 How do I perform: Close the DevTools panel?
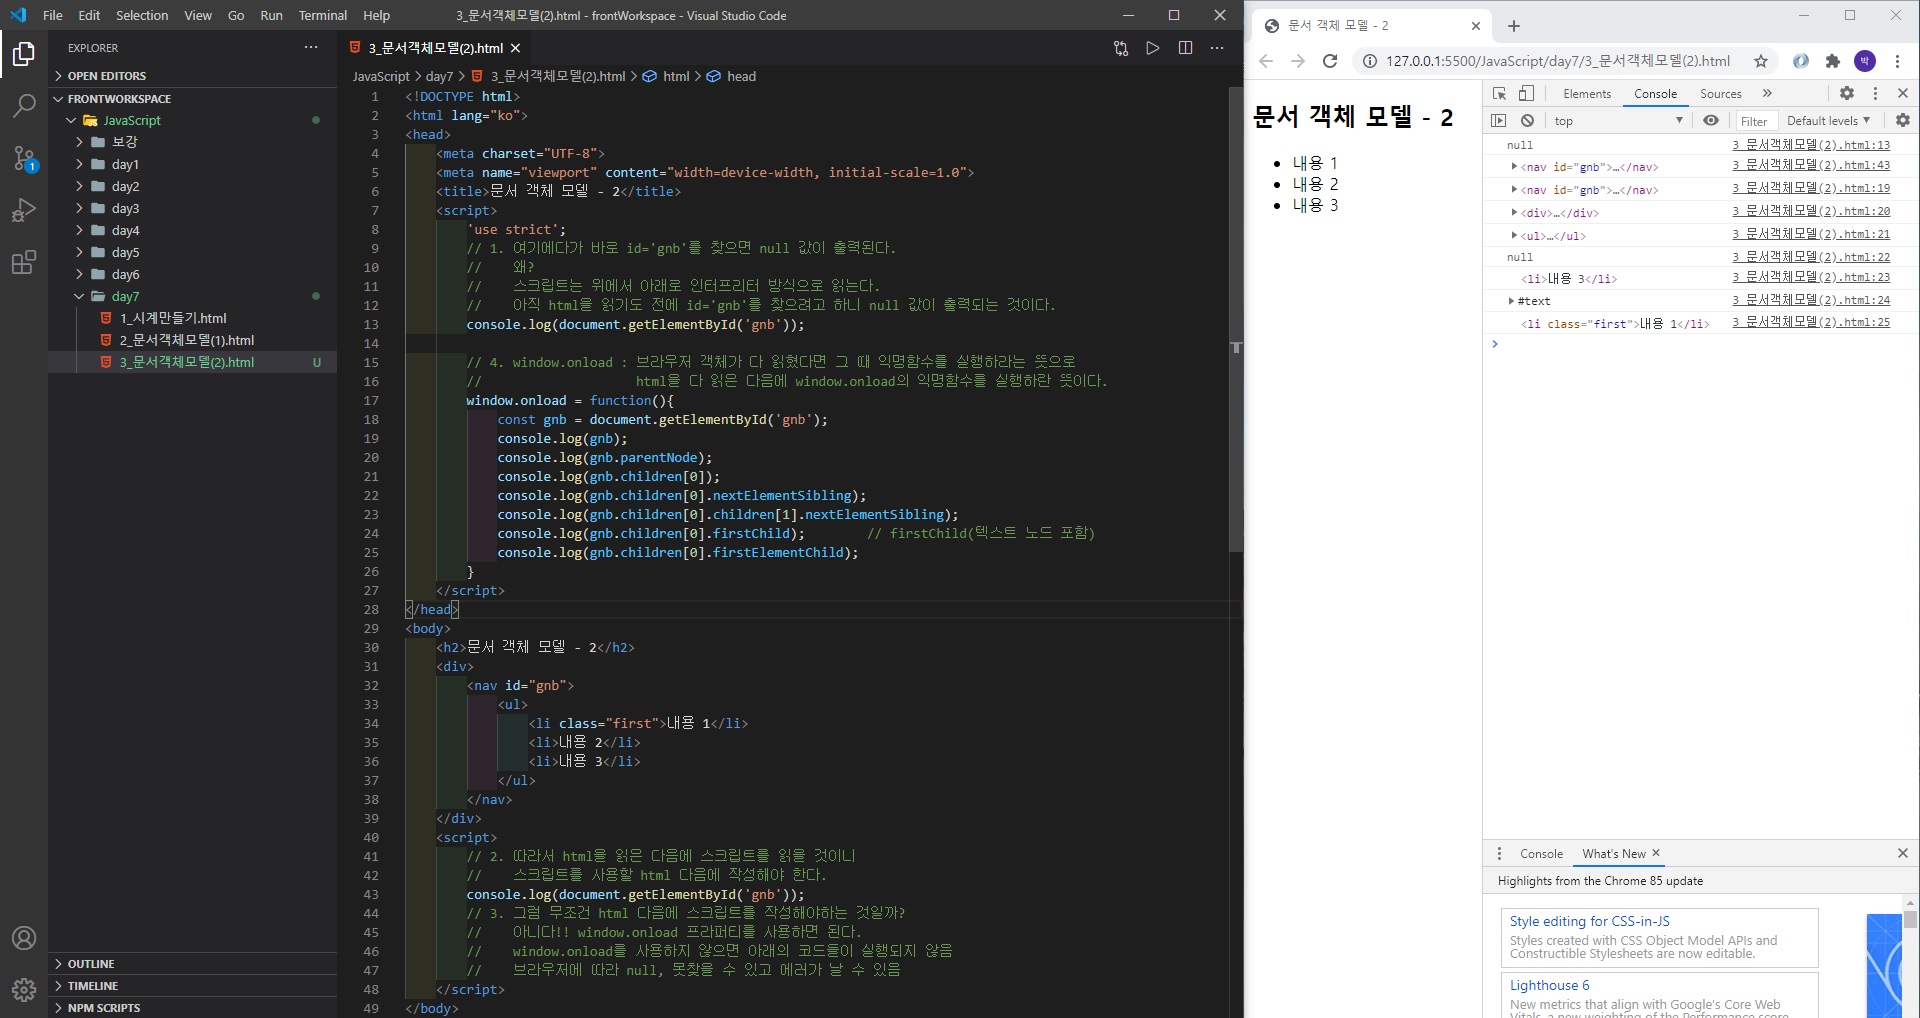[1903, 93]
